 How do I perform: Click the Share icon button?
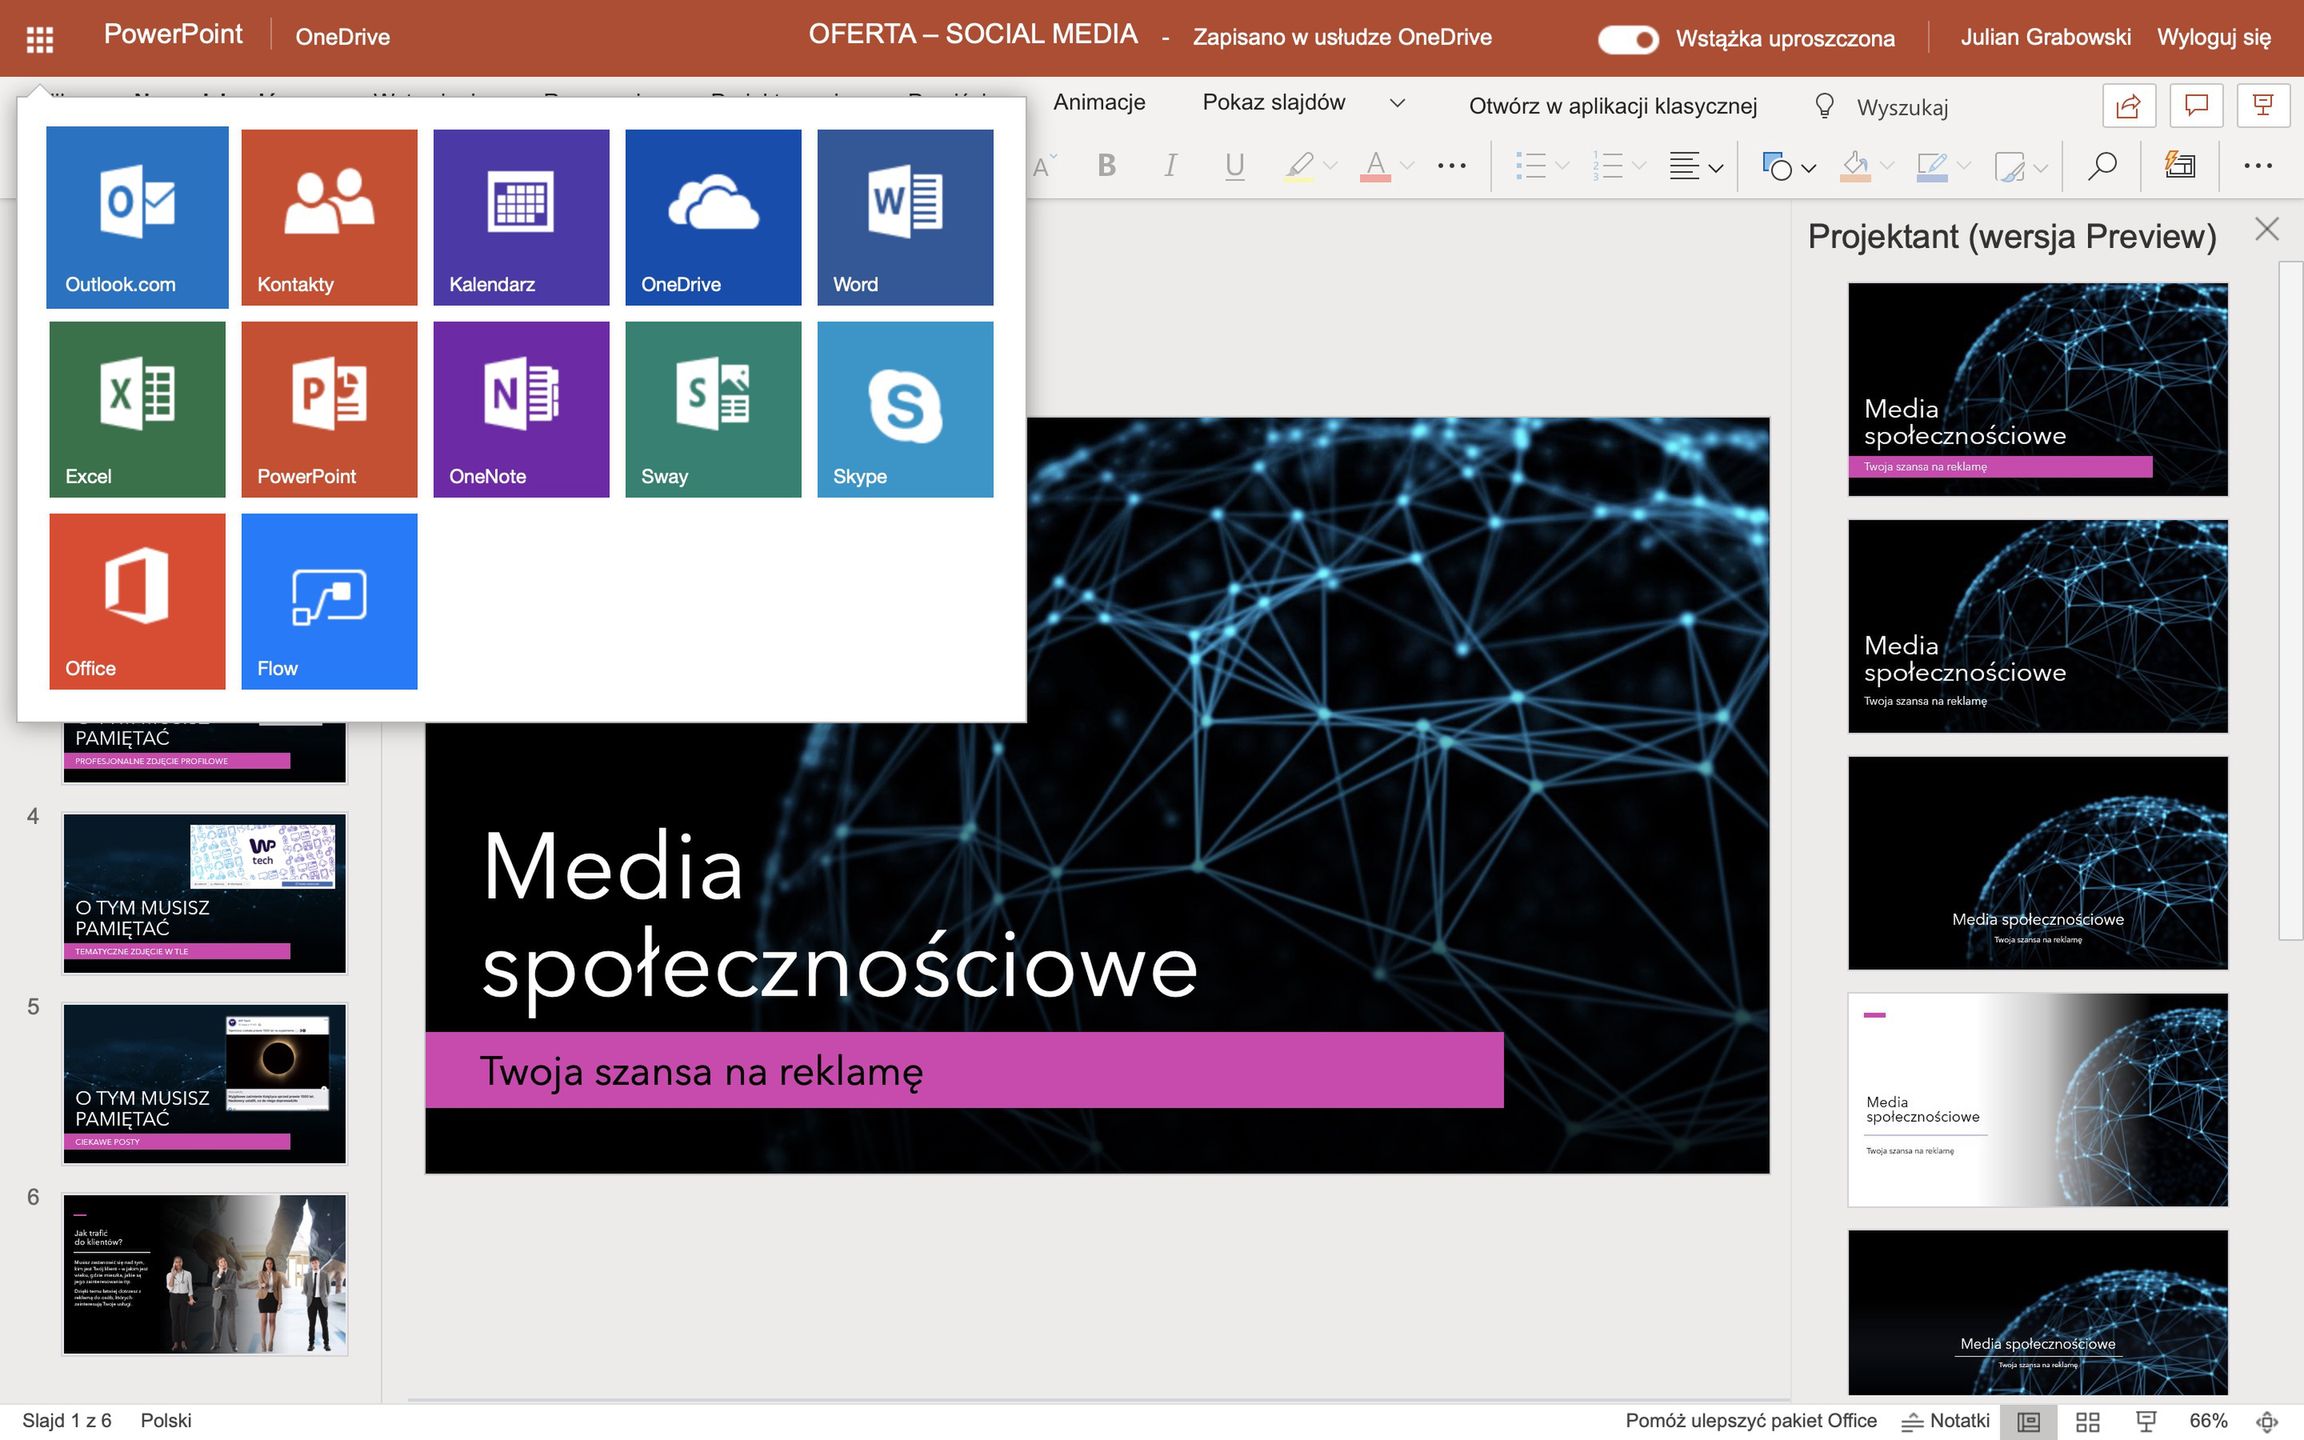point(2129,105)
